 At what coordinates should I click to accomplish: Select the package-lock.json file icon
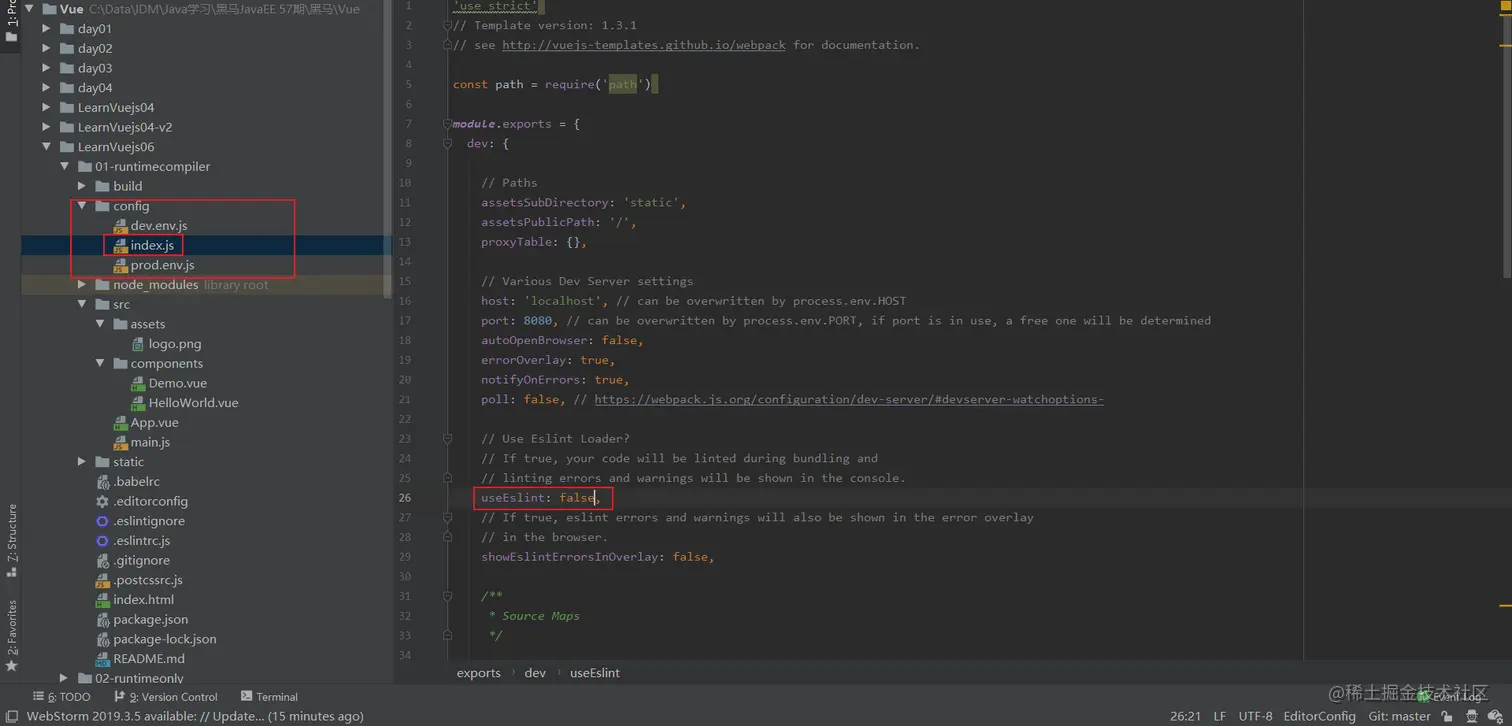coord(102,640)
